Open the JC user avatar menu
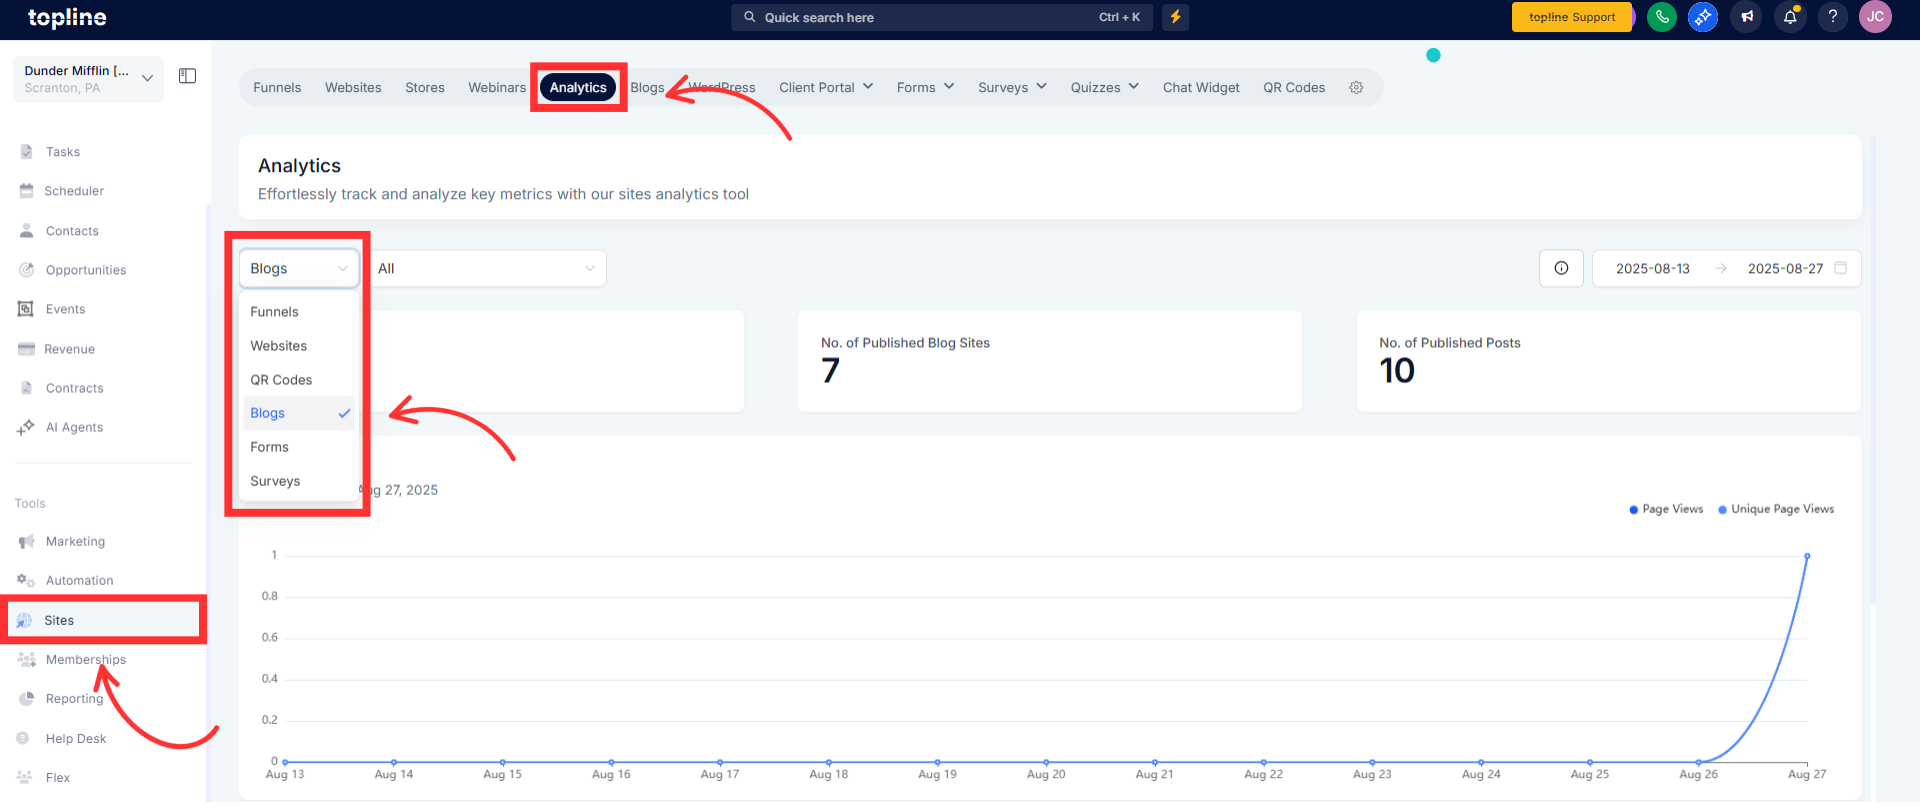 pos(1875,17)
